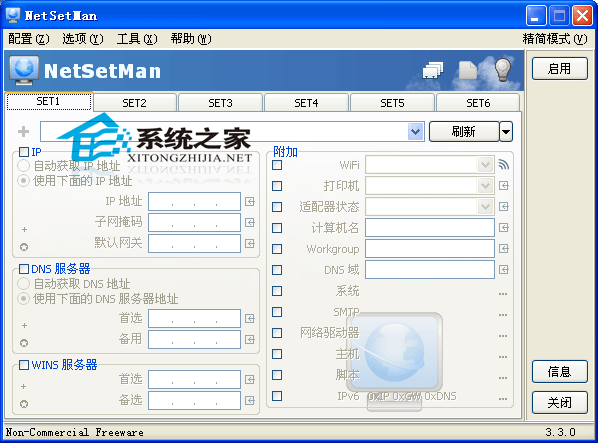The width and height of the screenshot is (598, 443).
Task: Click the light bulb tips icon
Action: (503, 69)
